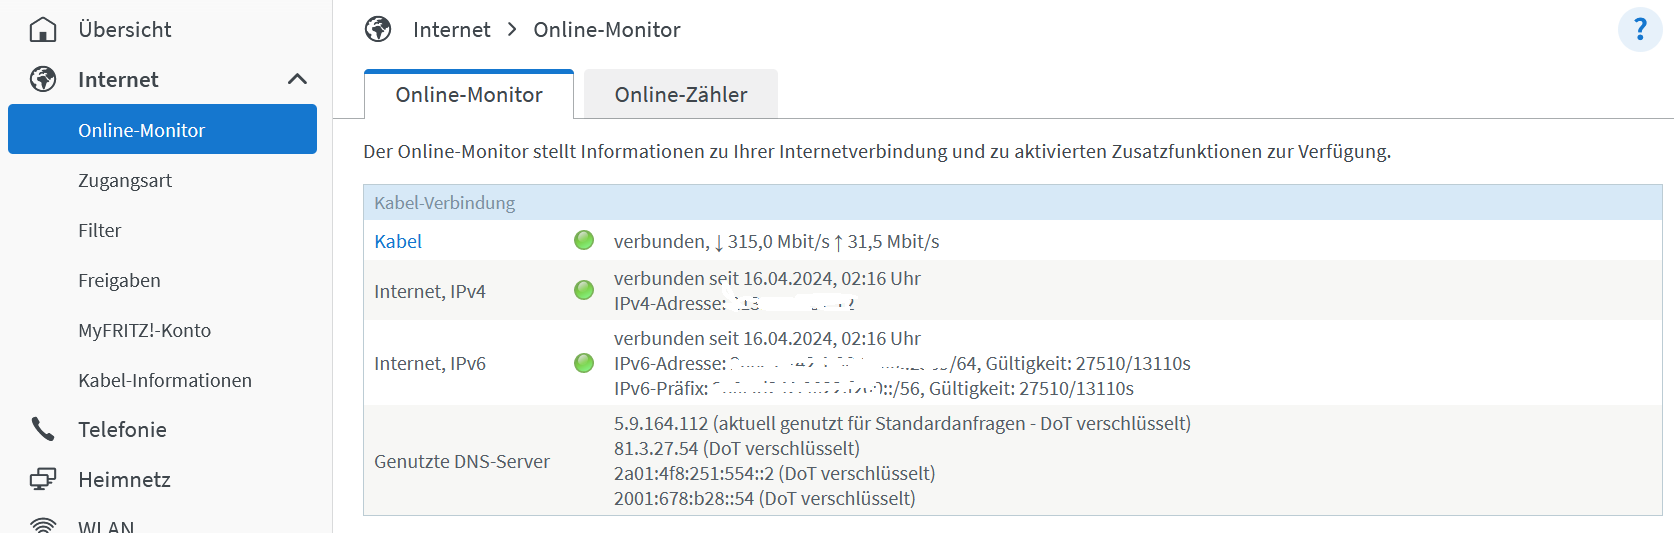Click the Heimnetz network monitor icon
1674x533 pixels.
pyautogui.click(x=43, y=479)
